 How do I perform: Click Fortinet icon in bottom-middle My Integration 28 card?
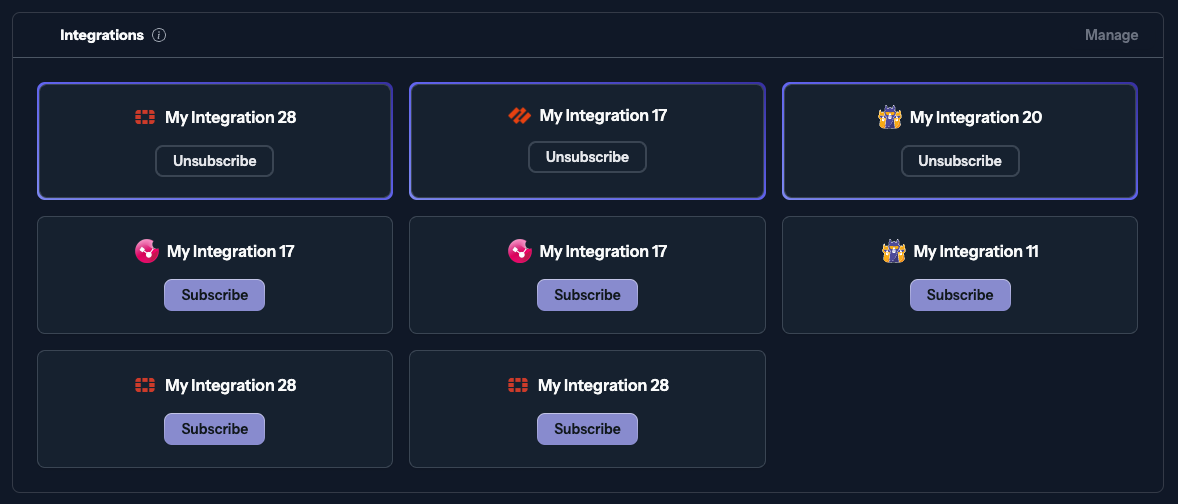point(518,385)
